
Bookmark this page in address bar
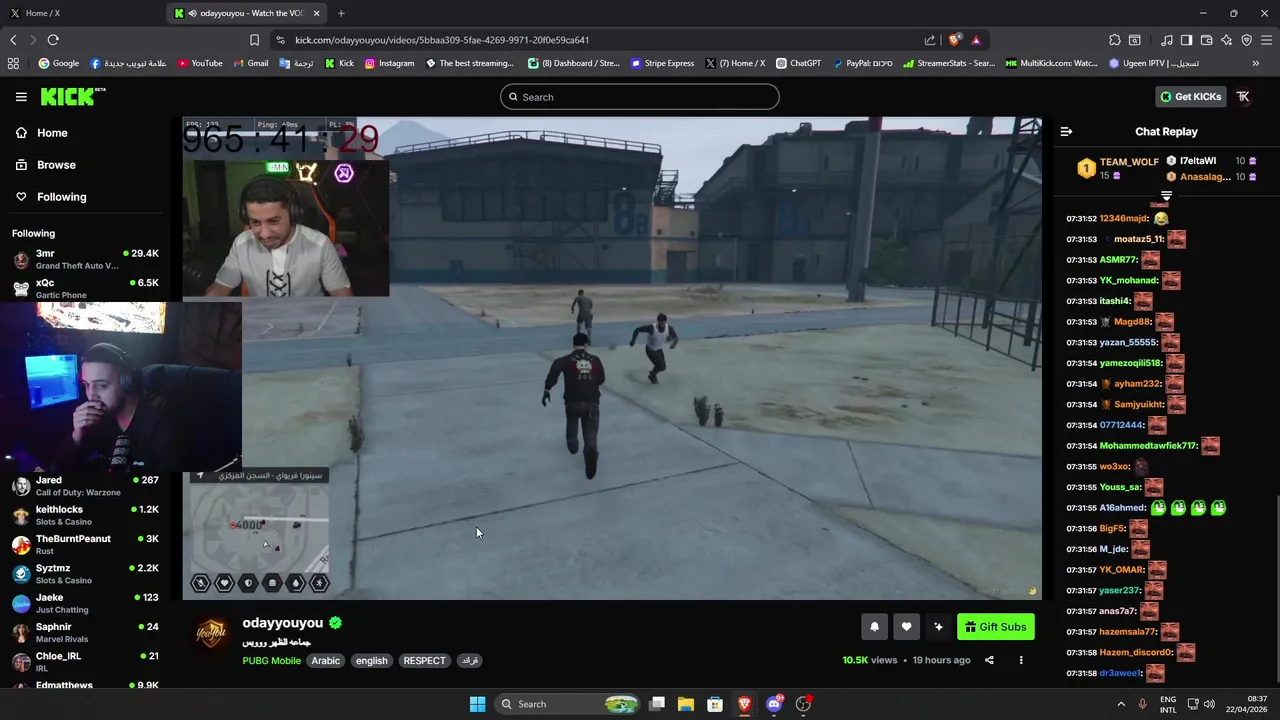tap(254, 40)
